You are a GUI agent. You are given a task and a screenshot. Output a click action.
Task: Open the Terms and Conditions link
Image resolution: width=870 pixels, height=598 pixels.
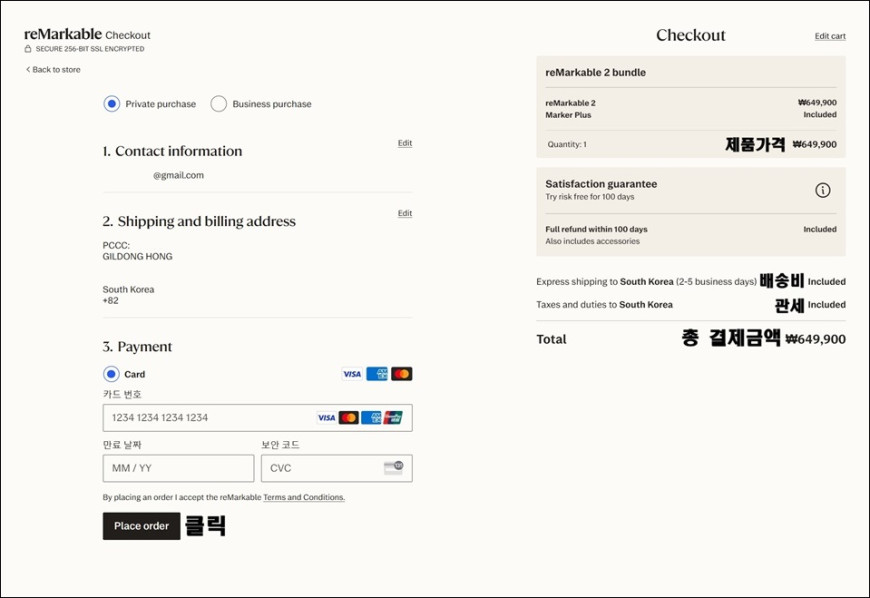304,497
